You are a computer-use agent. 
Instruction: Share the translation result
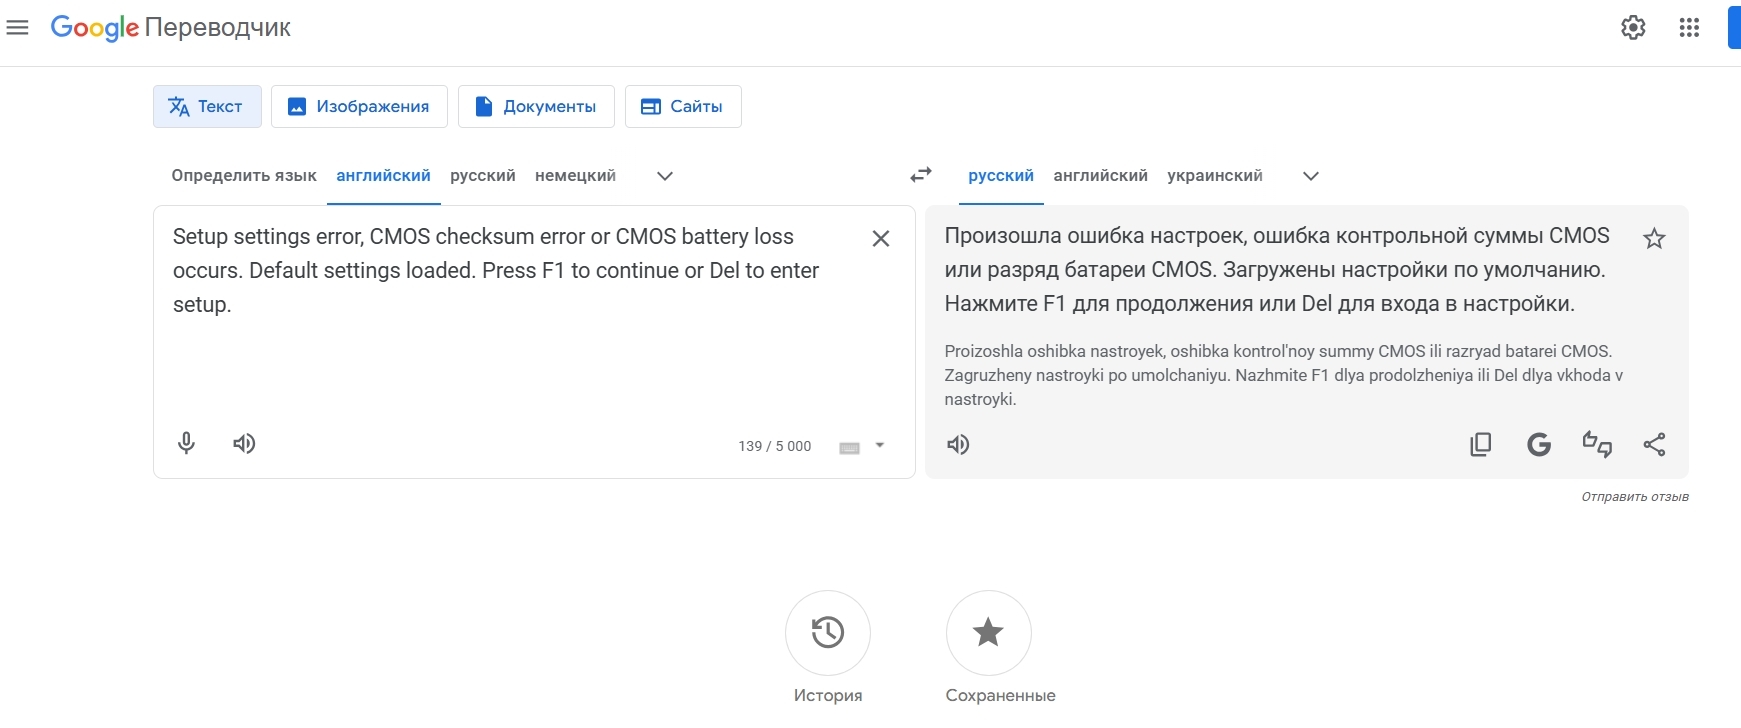[x=1654, y=444]
